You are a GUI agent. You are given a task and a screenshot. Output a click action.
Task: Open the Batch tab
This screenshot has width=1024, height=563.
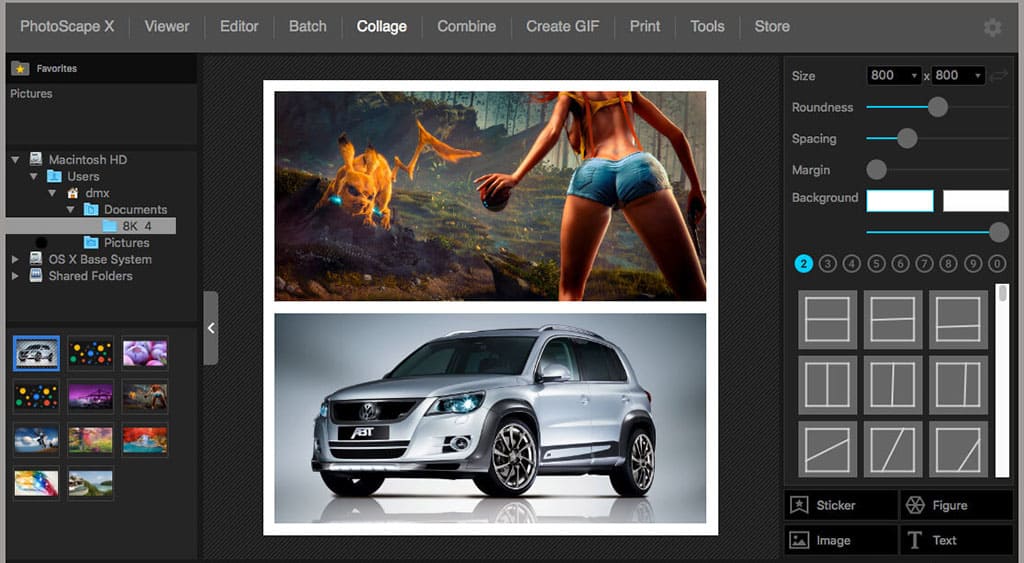tap(308, 27)
